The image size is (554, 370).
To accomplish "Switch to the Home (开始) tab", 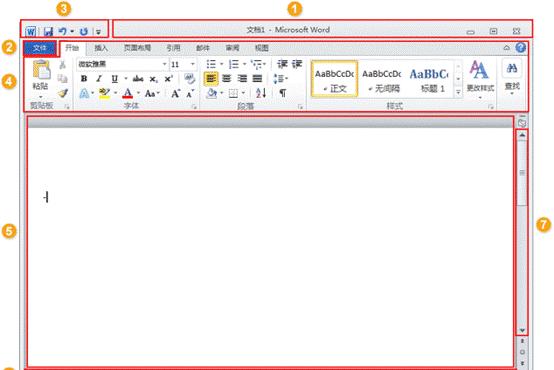I will click(72, 48).
